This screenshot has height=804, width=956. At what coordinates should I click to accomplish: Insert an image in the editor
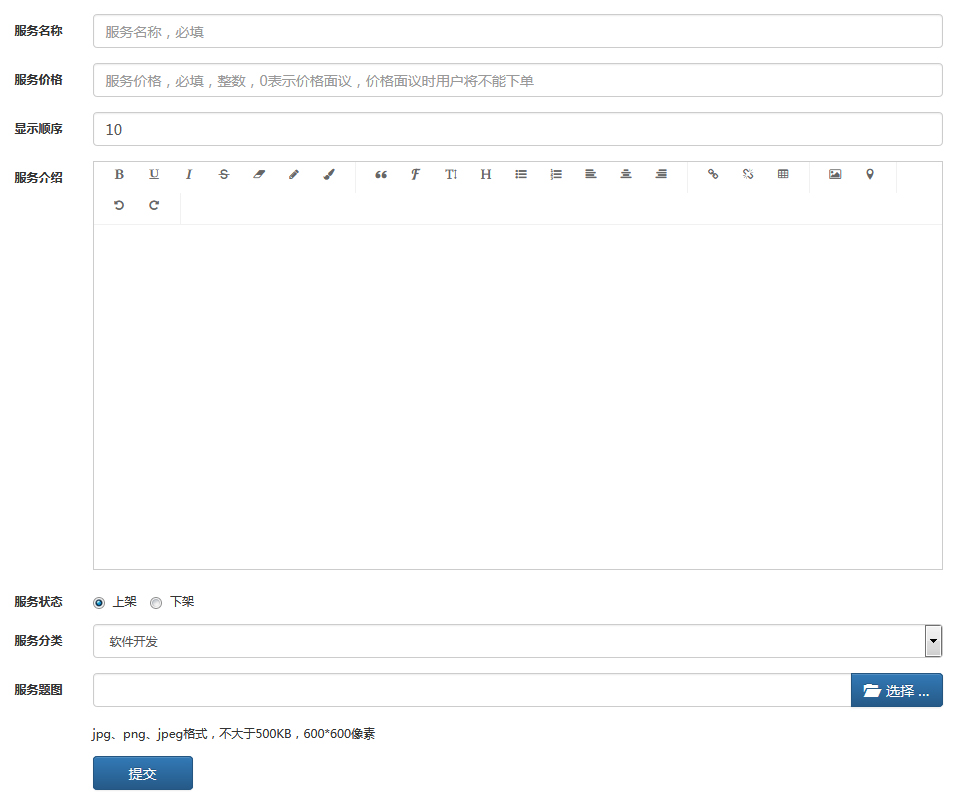pos(835,174)
